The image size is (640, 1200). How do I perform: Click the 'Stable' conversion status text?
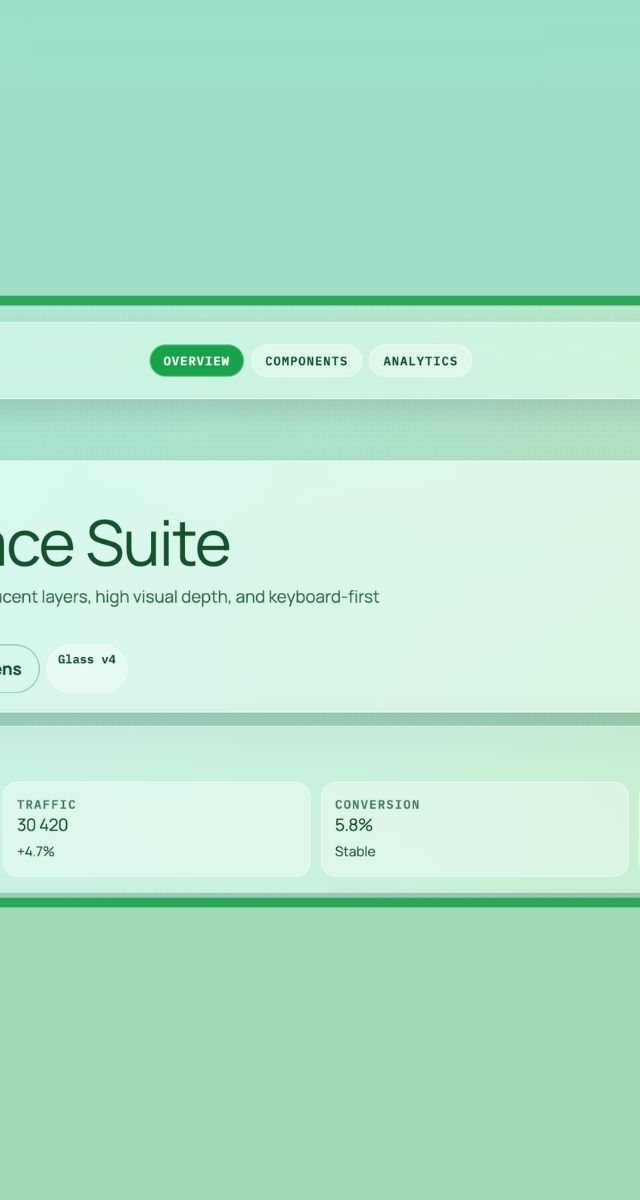tap(355, 851)
